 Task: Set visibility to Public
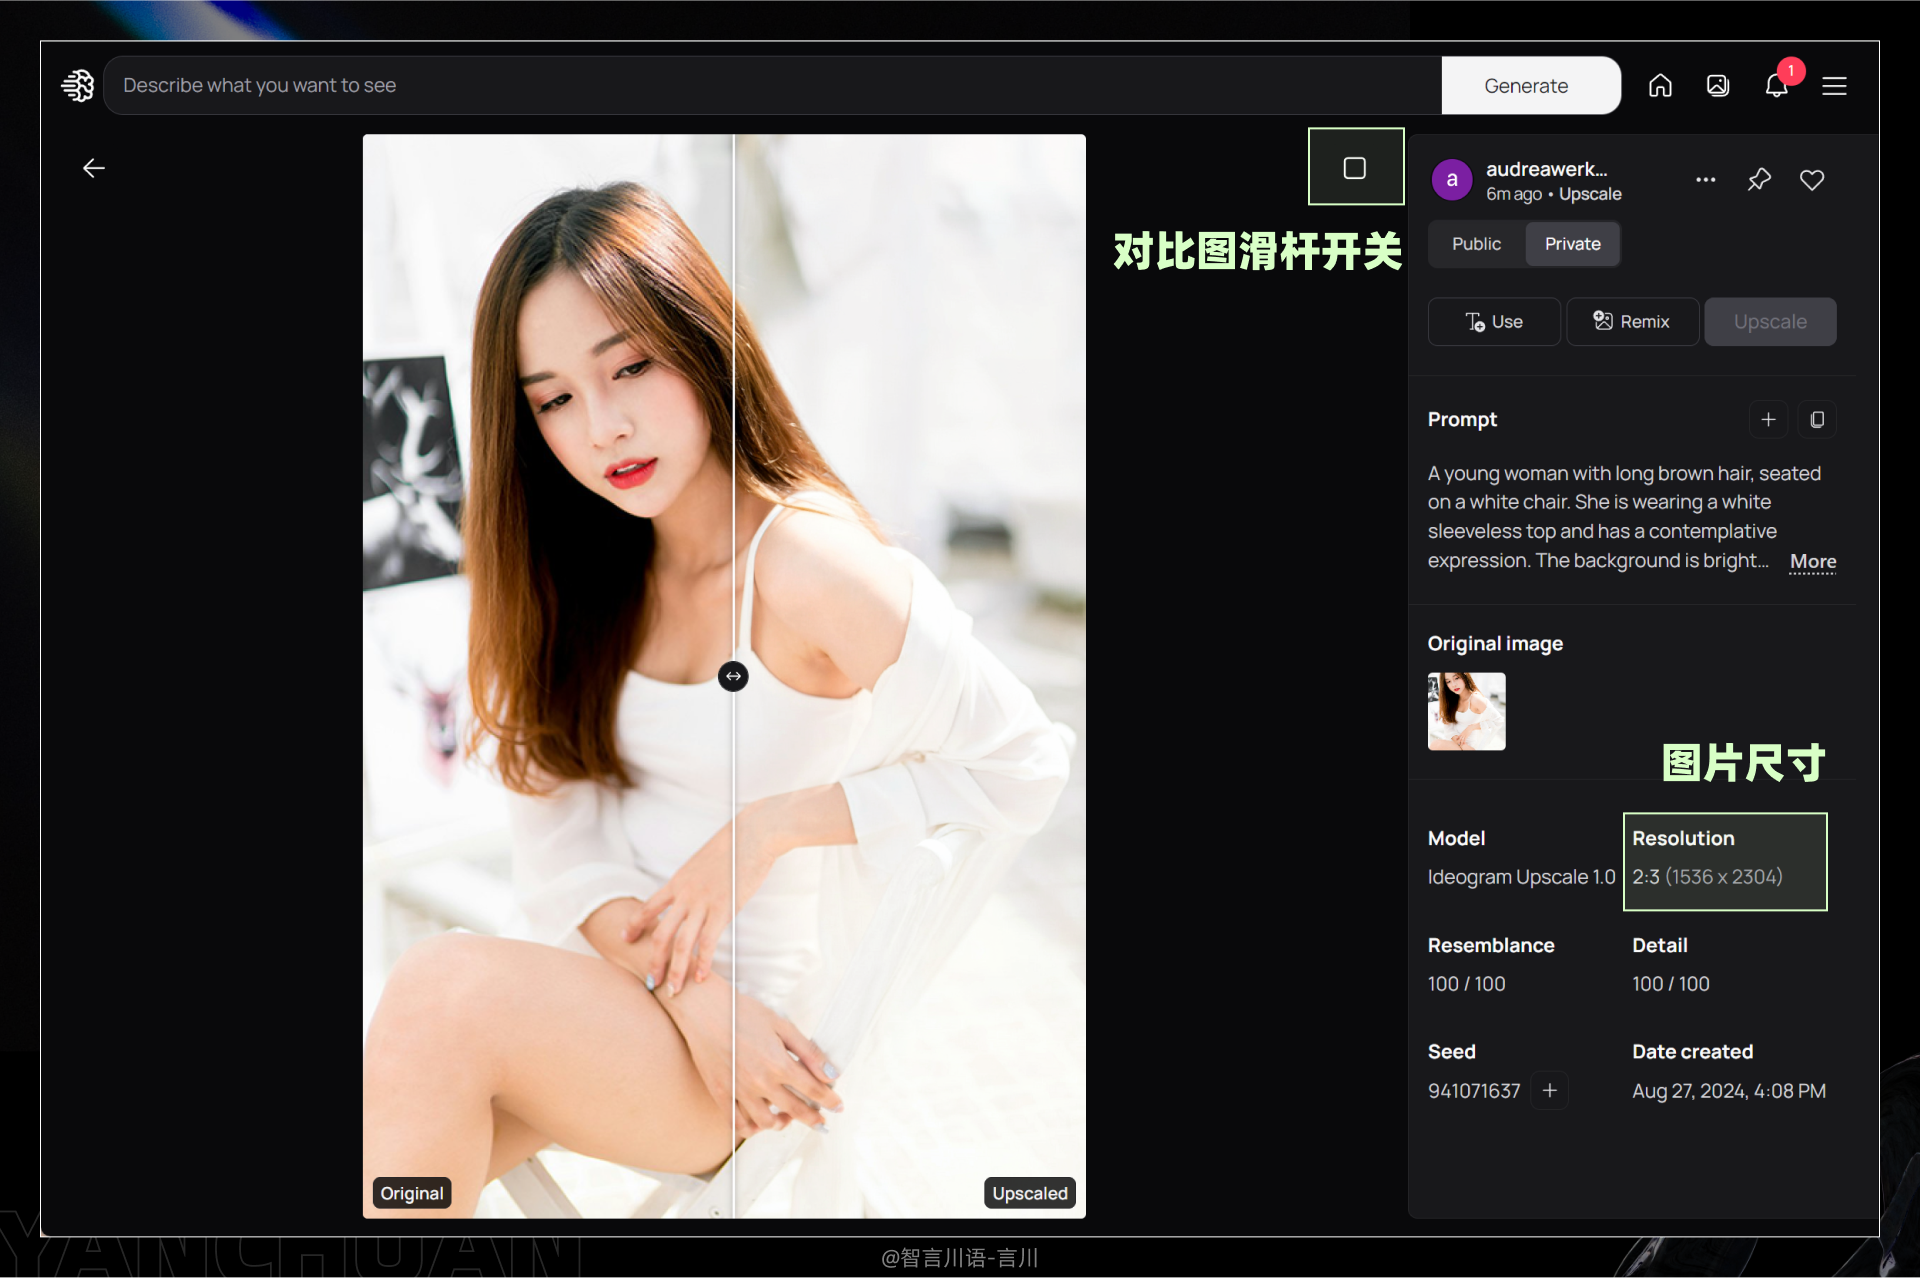[1476, 244]
